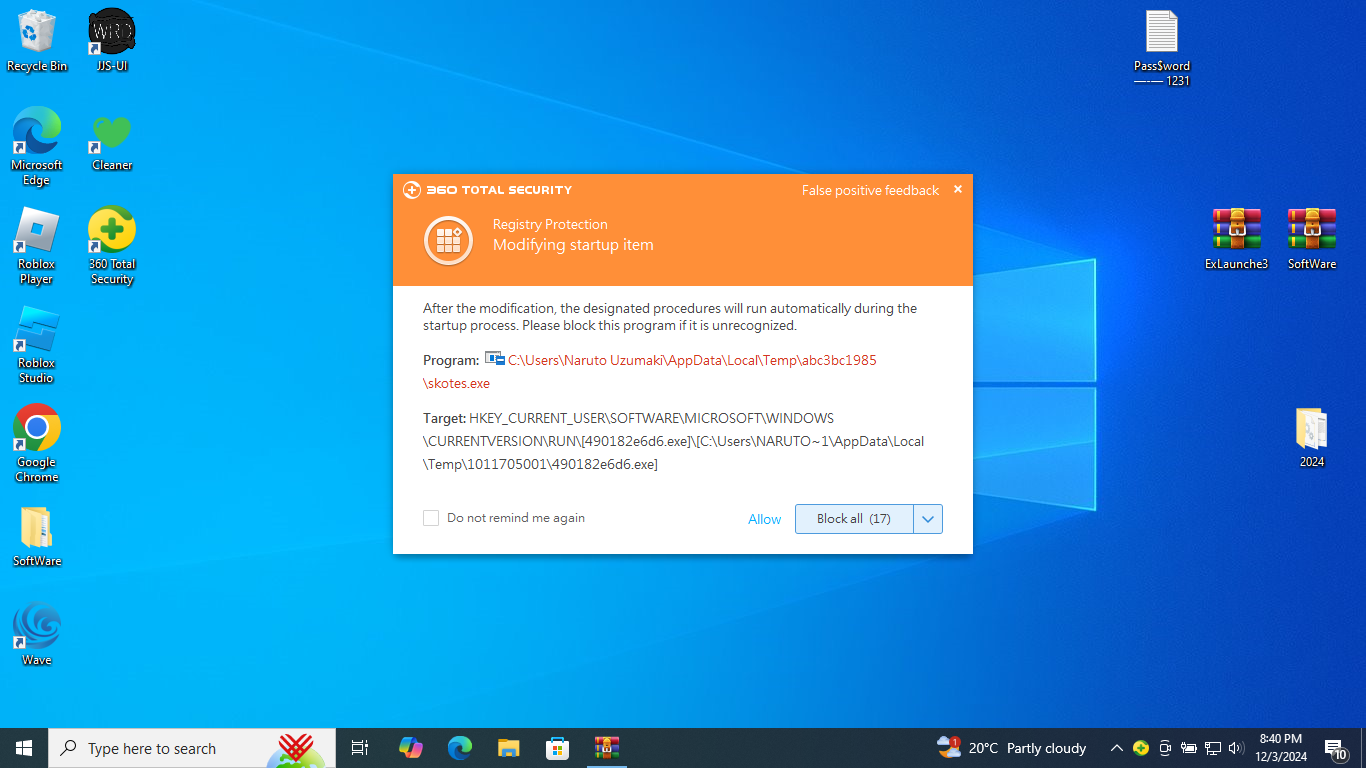This screenshot has height=768, width=1366.
Task: Click False positive feedback link
Action: pyautogui.click(x=870, y=190)
